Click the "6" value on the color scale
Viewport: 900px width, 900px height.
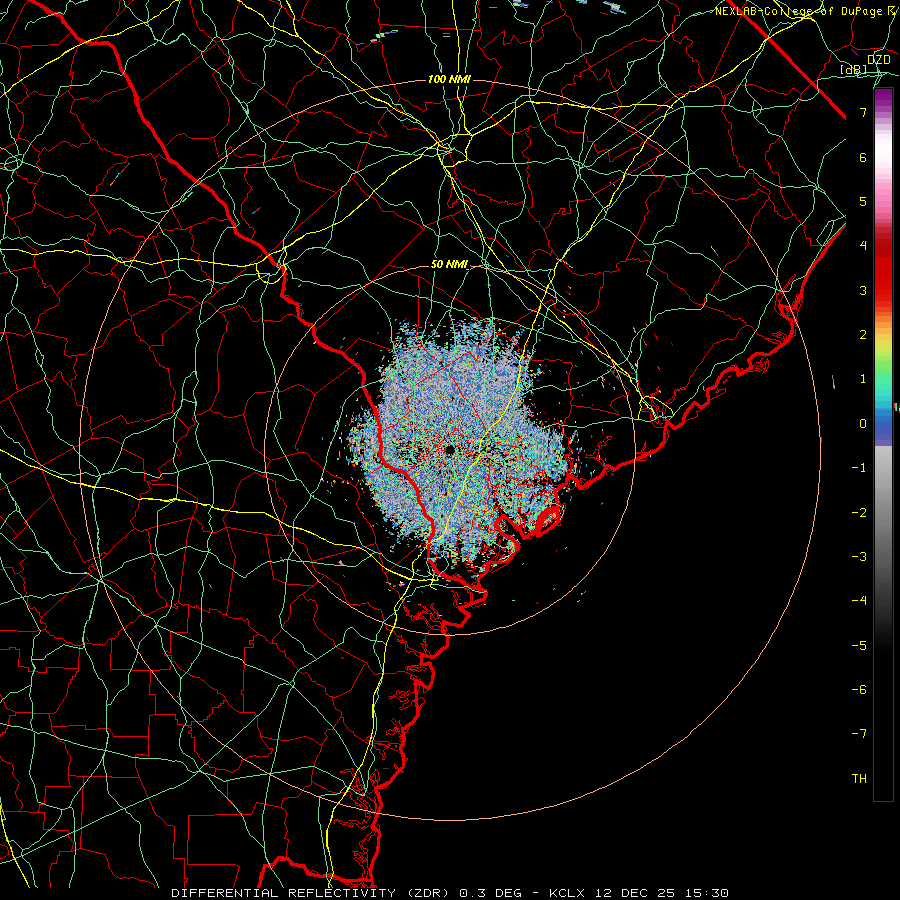(x=863, y=157)
